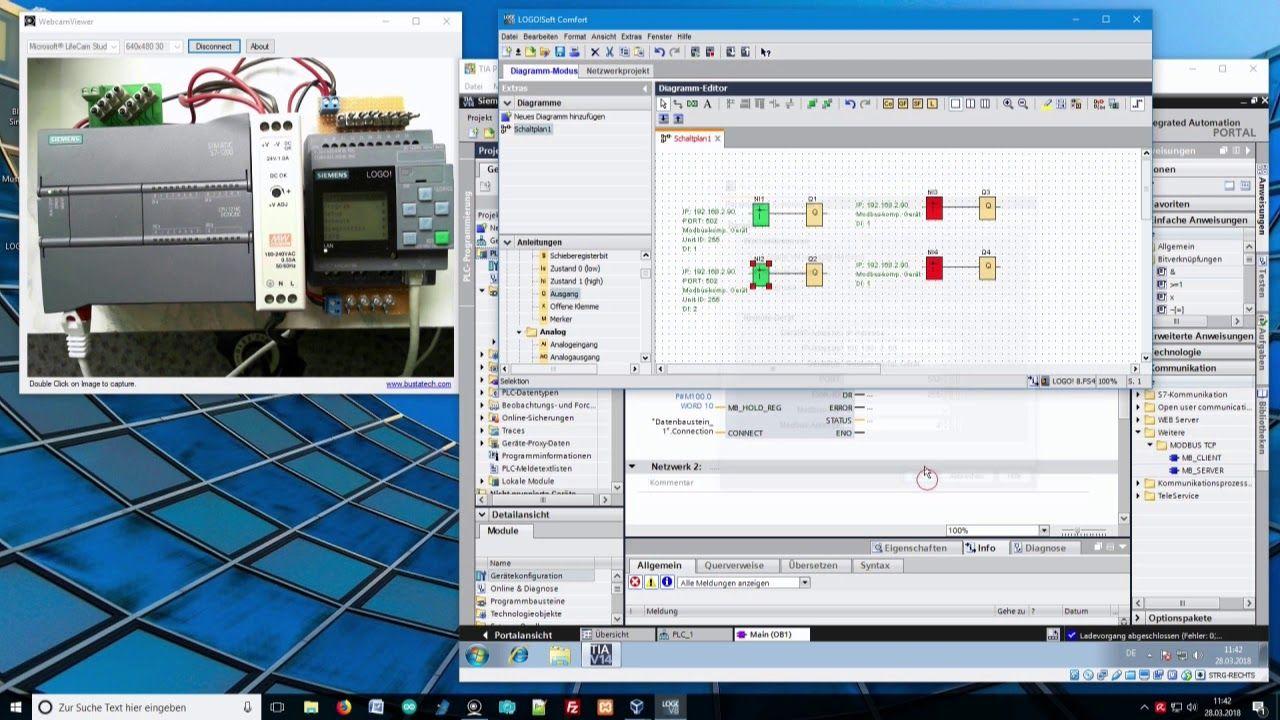Select the connector wiring tool in Diagramm-Editor
Screen dimensions: 1280x720
tap(678, 104)
